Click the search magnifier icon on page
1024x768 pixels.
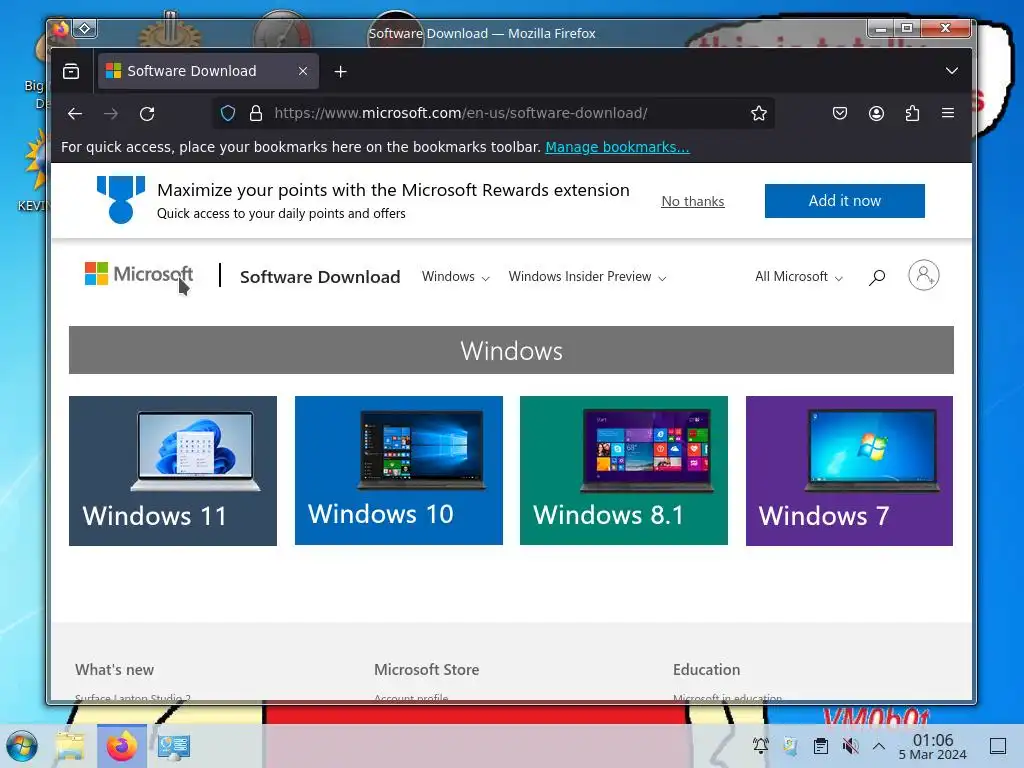click(876, 278)
